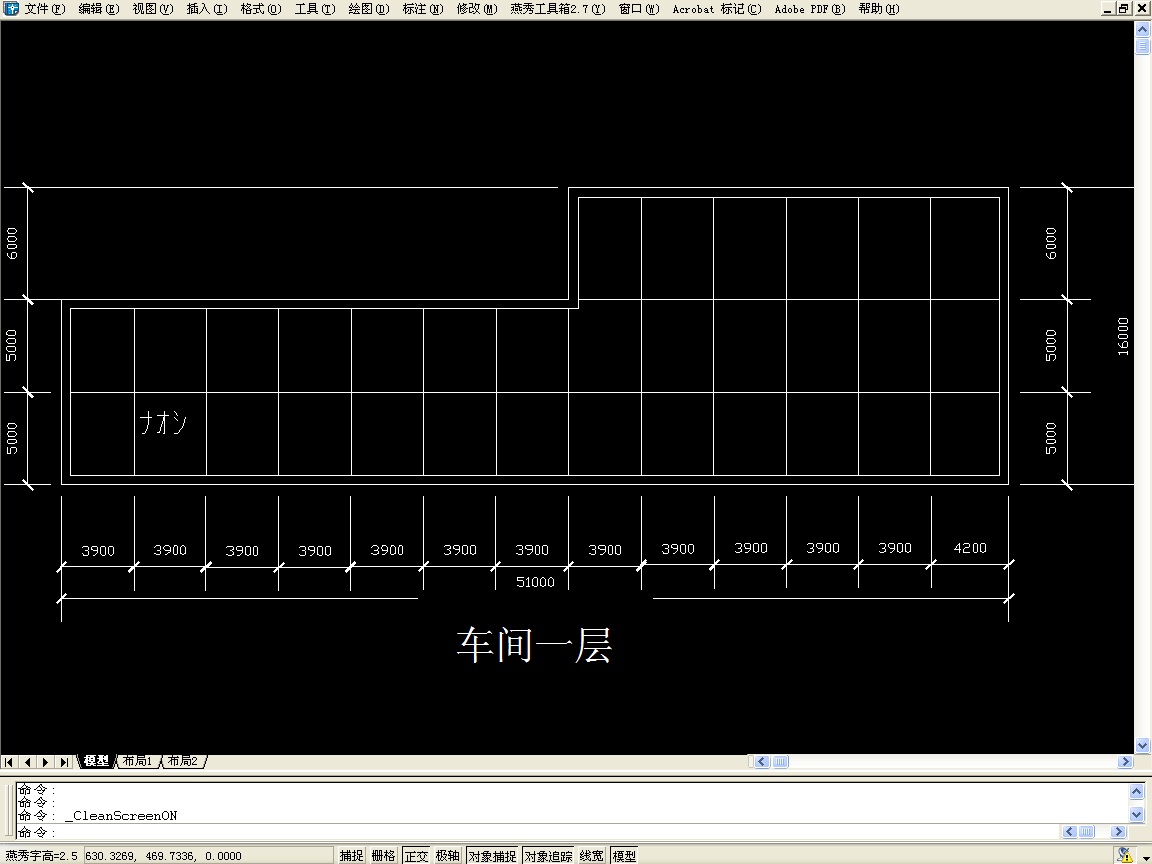Click command line horizontal scroll left arrow
Screen dimensions: 1152x864
(x=1069, y=832)
